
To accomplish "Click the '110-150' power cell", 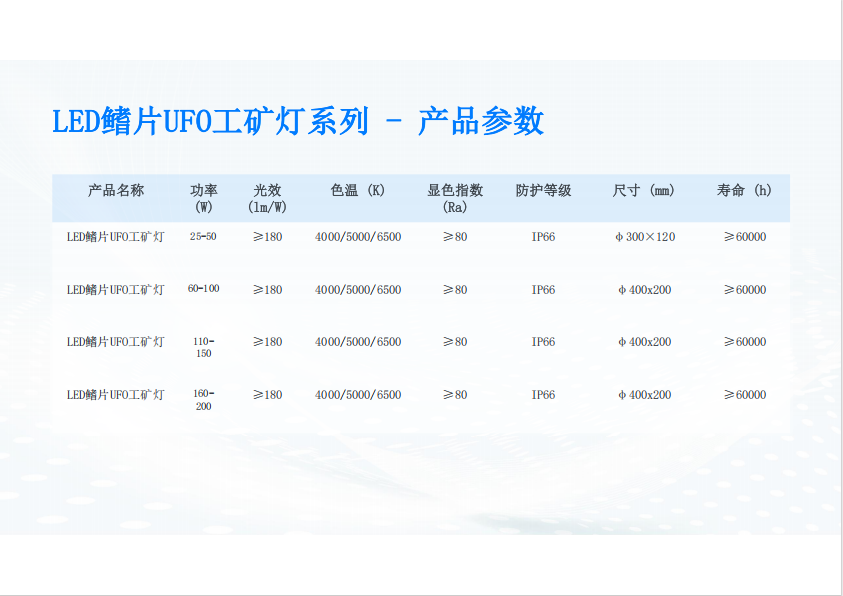I will pyautogui.click(x=203, y=347).
